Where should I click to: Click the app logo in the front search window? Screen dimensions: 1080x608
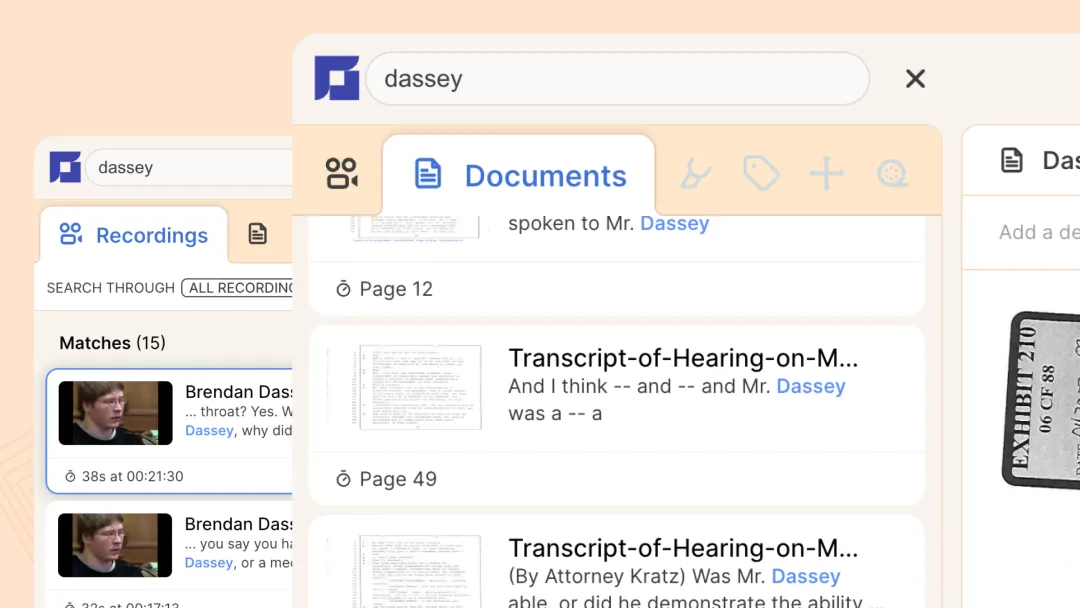[x=337, y=78]
